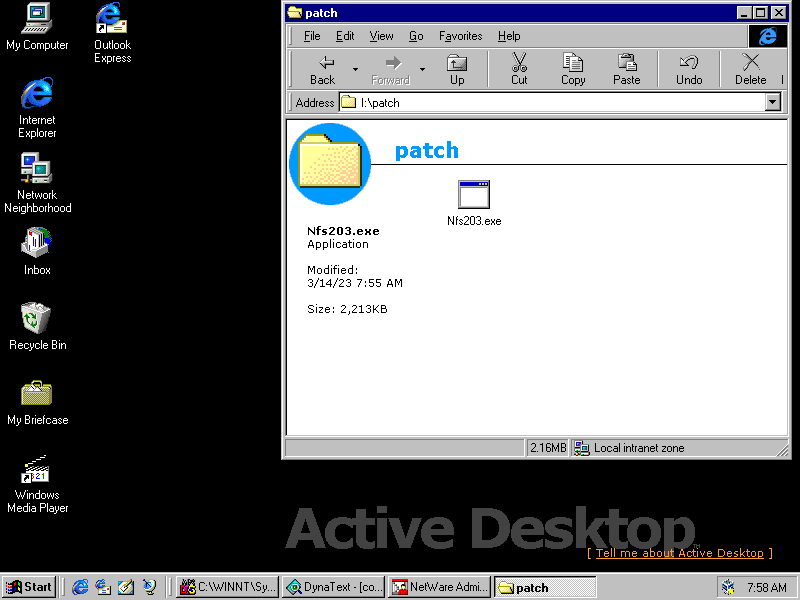Click the Paste toolbar button
The image size is (800, 600).
[627, 69]
